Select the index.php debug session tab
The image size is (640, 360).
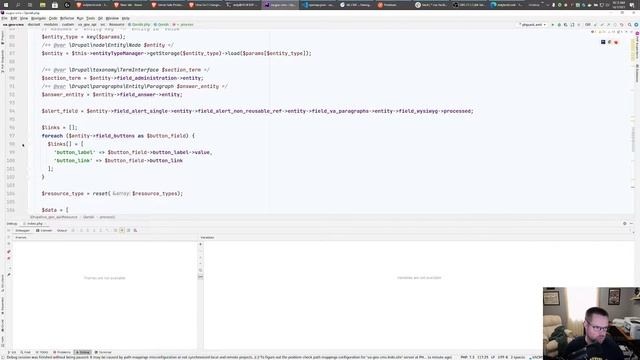click(x=33, y=224)
